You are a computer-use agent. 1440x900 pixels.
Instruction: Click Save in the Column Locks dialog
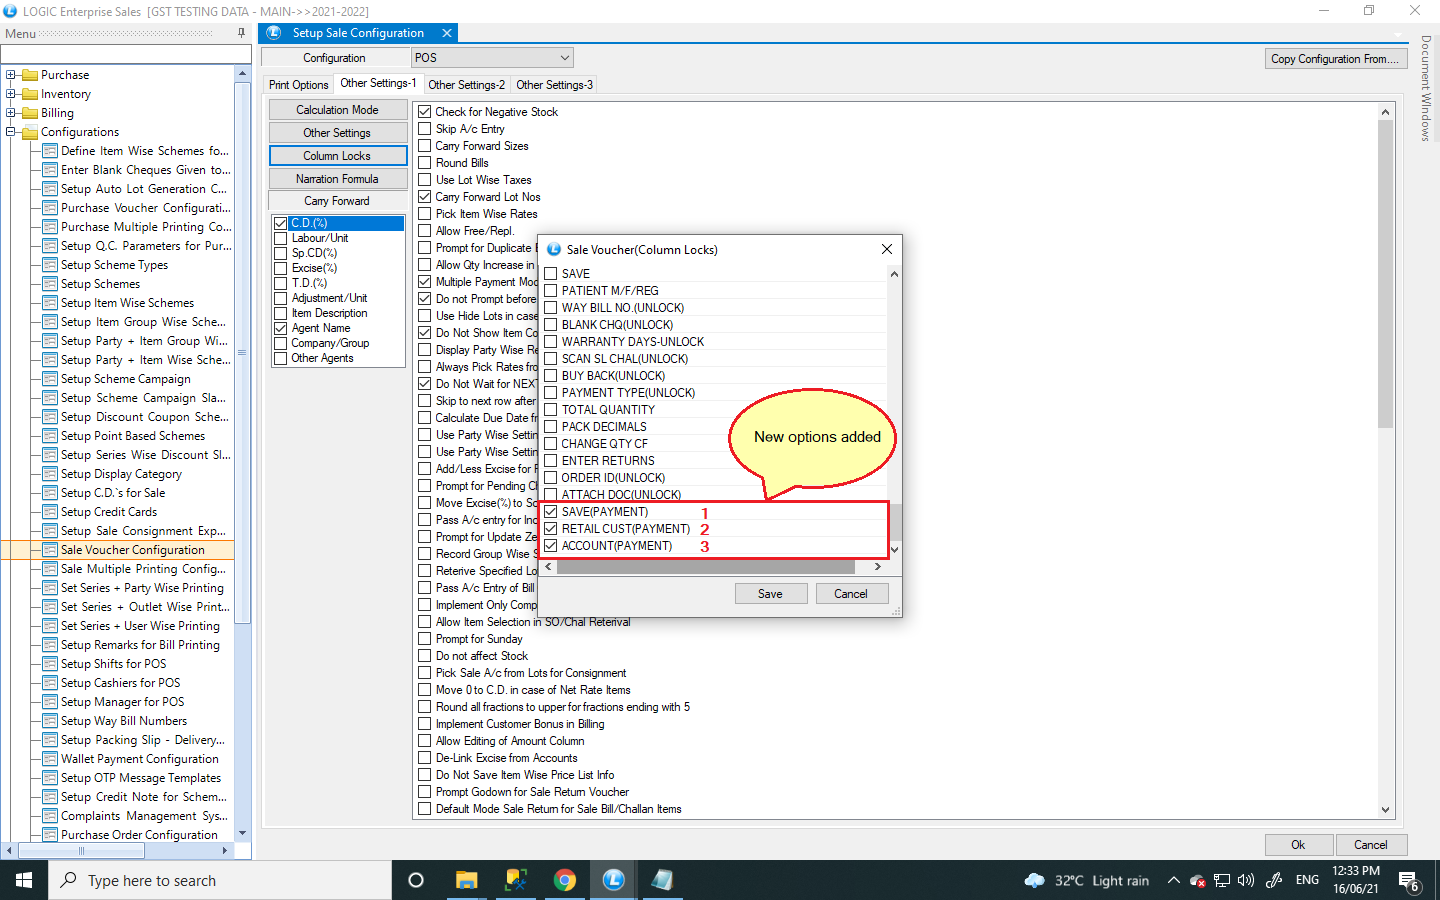point(770,594)
